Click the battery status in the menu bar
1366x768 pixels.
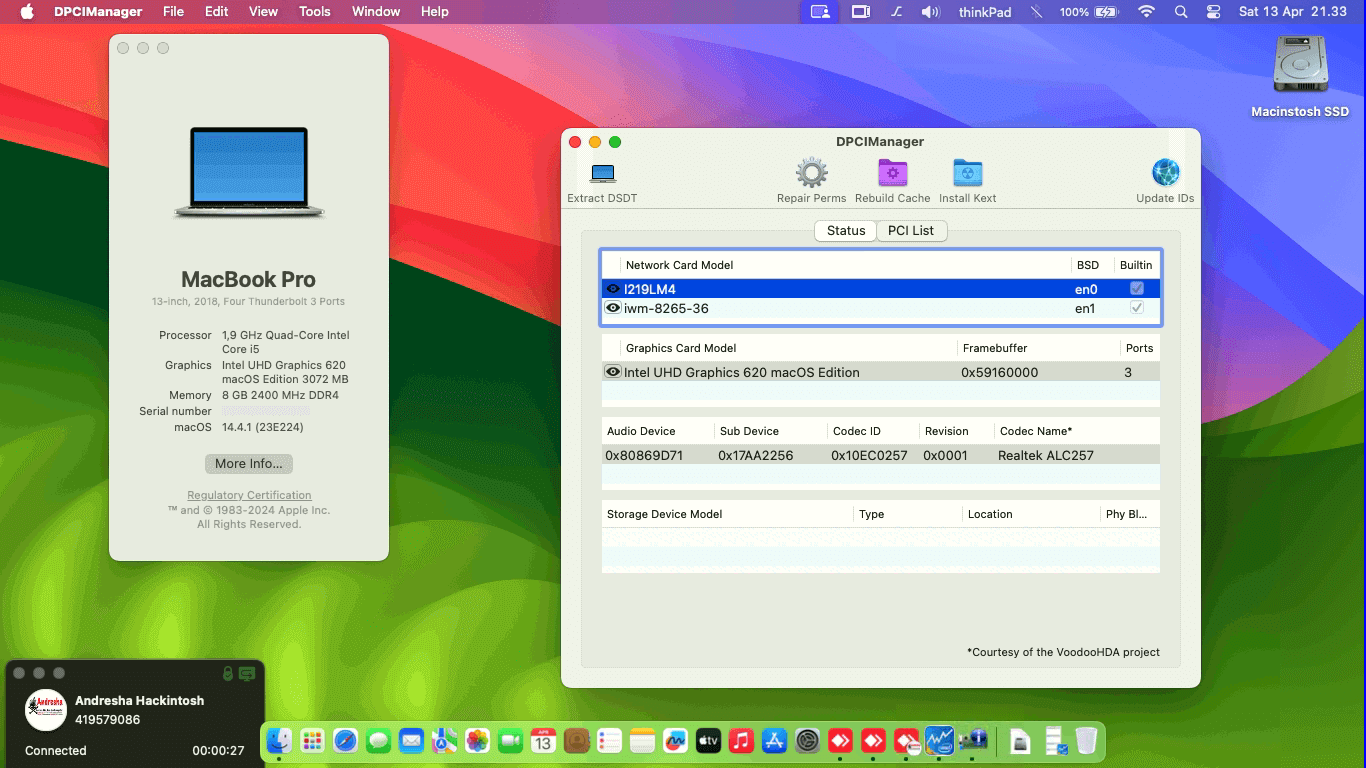(x=1089, y=12)
